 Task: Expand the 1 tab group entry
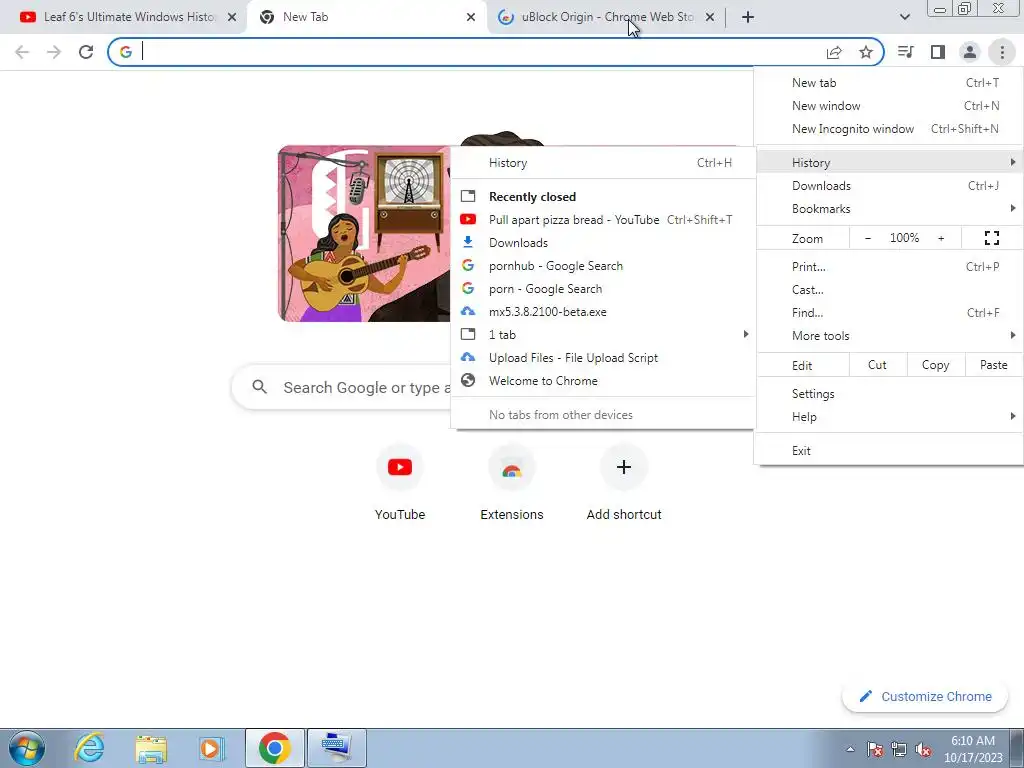coord(602,334)
